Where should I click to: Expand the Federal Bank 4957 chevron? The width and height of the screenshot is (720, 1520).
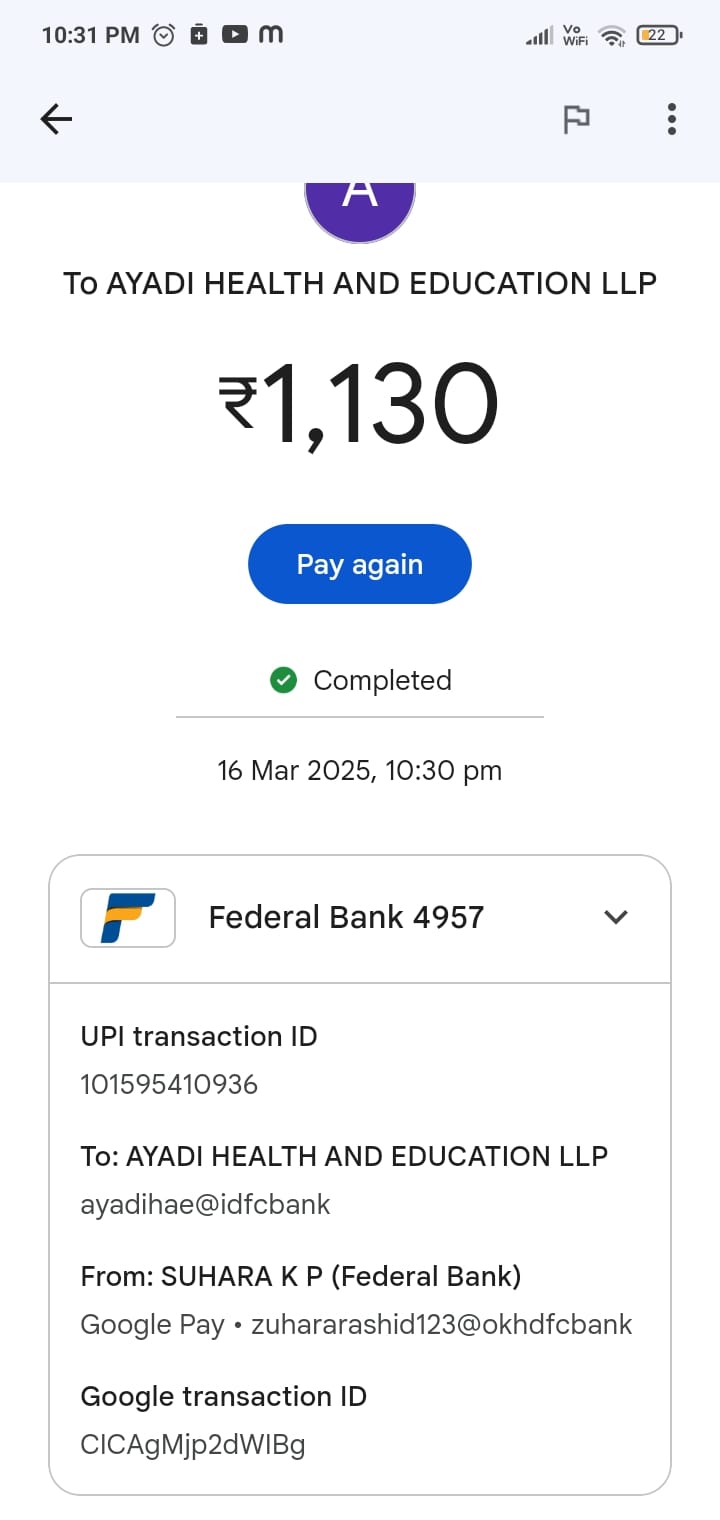(616, 917)
